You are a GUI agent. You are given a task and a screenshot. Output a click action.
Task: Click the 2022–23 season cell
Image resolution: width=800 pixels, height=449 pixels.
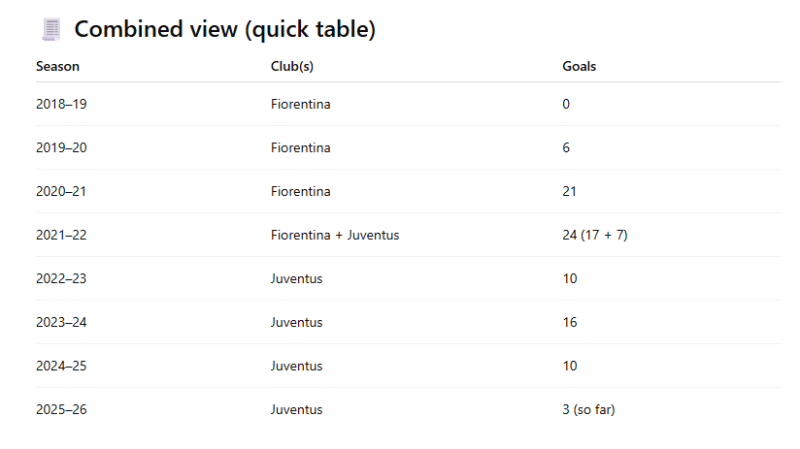pyautogui.click(x=61, y=279)
